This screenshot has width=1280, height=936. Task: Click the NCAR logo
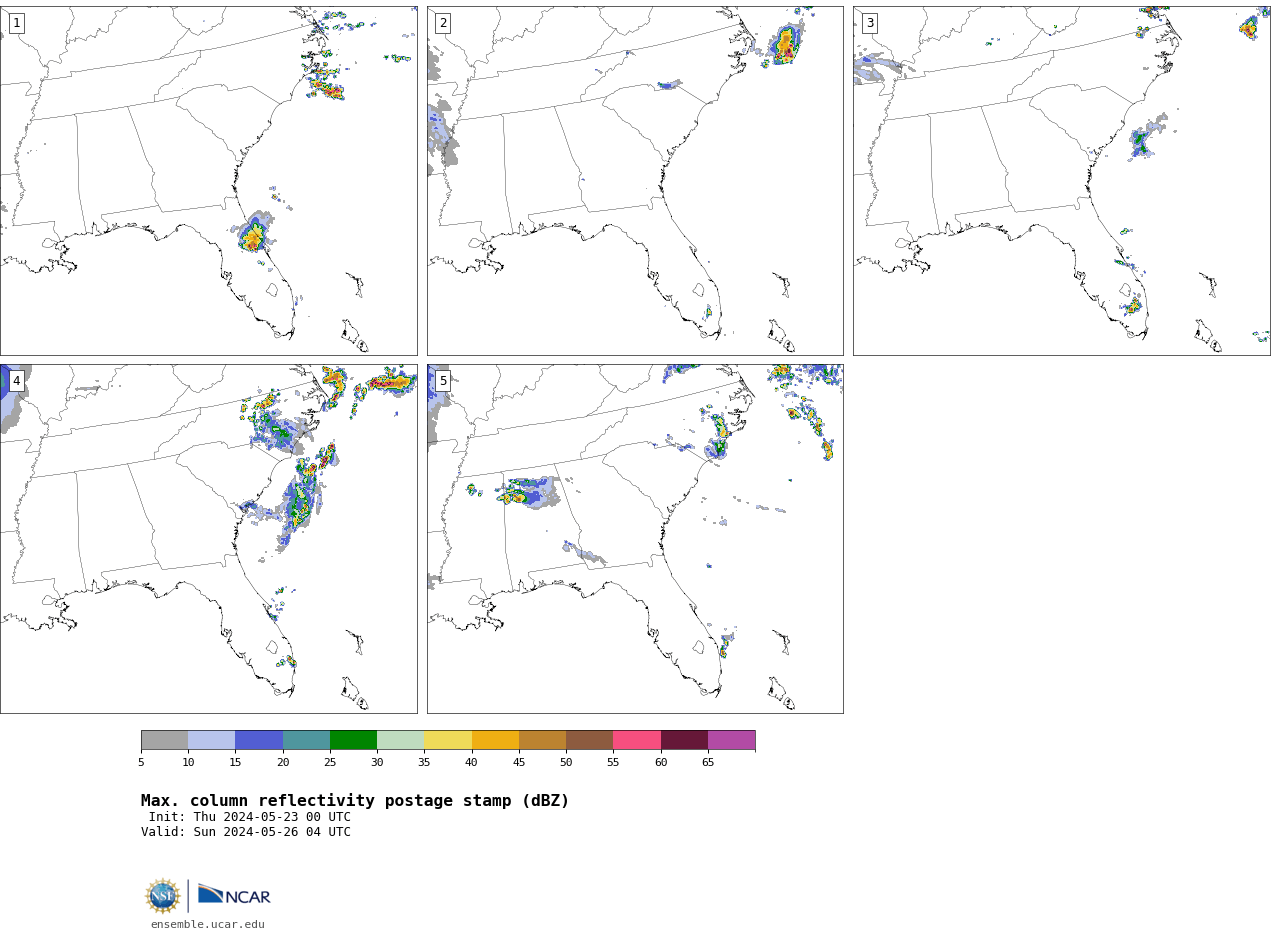[x=234, y=895]
